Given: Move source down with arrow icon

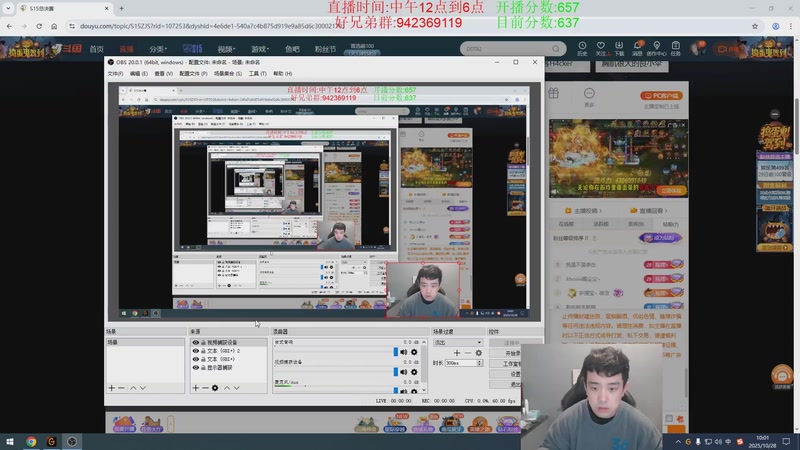Looking at the screenshot, I should coord(237,388).
